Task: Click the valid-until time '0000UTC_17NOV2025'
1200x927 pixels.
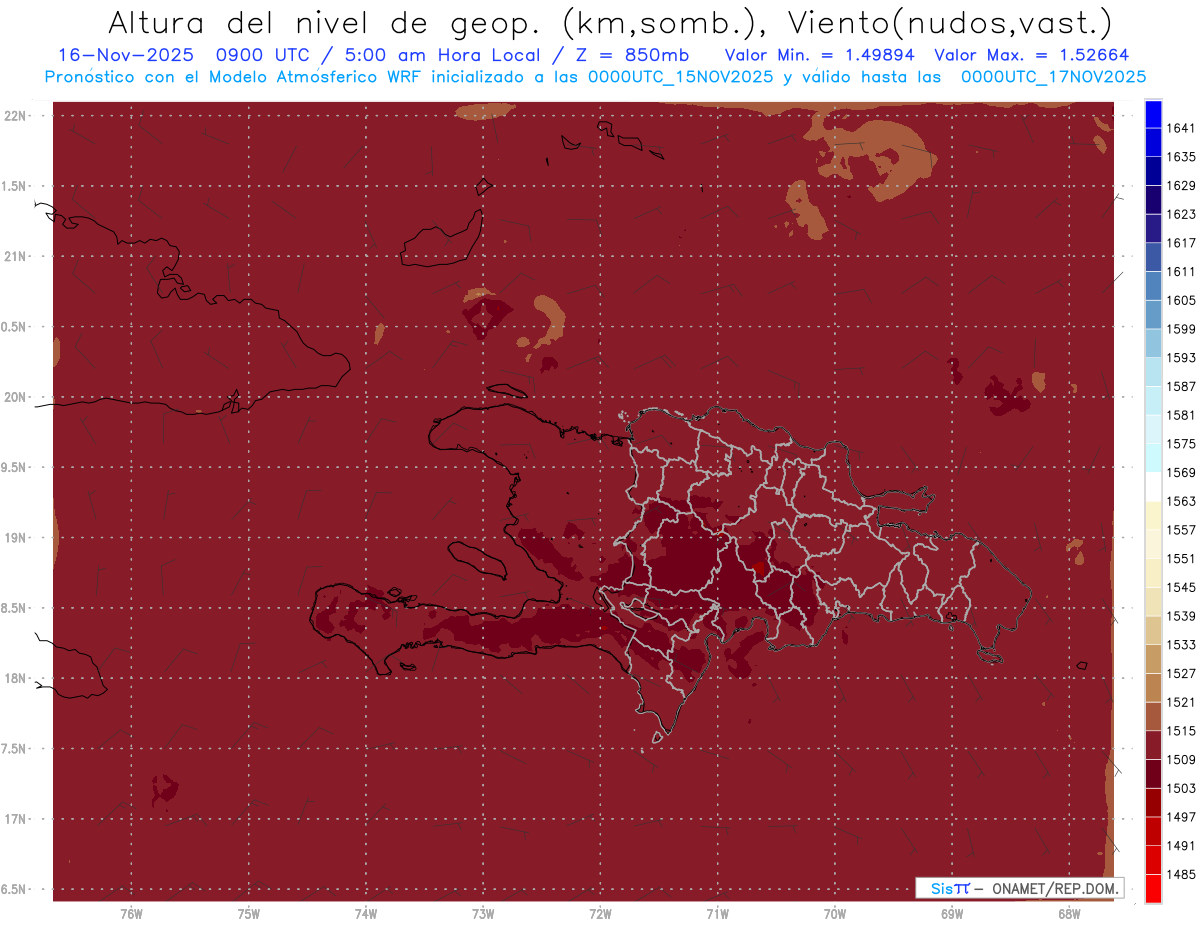Action: coord(1053,76)
